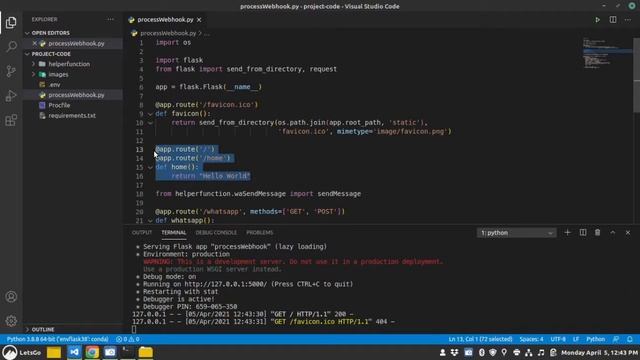Screen dimensions: 640x360
Task: Fold whatsapp function at line 21
Action: tap(150, 220)
